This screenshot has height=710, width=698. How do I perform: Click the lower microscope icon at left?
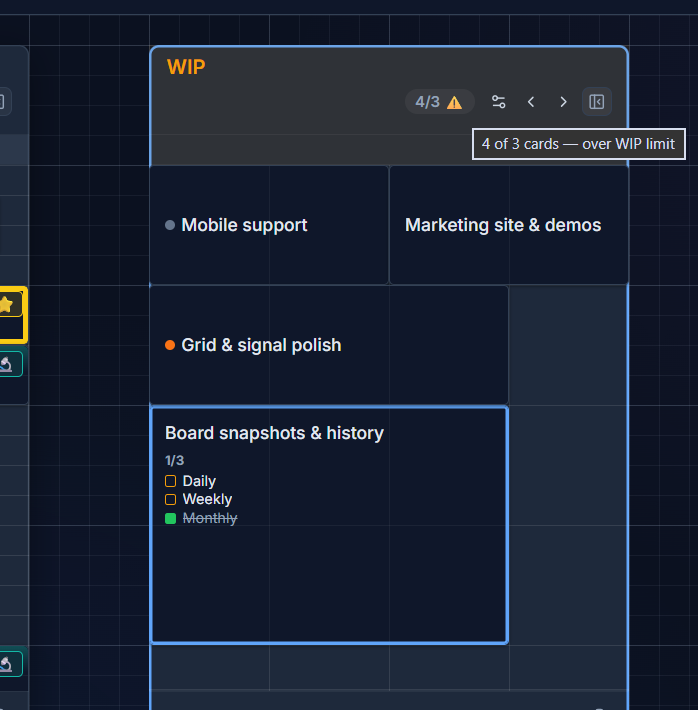[x=6, y=664]
